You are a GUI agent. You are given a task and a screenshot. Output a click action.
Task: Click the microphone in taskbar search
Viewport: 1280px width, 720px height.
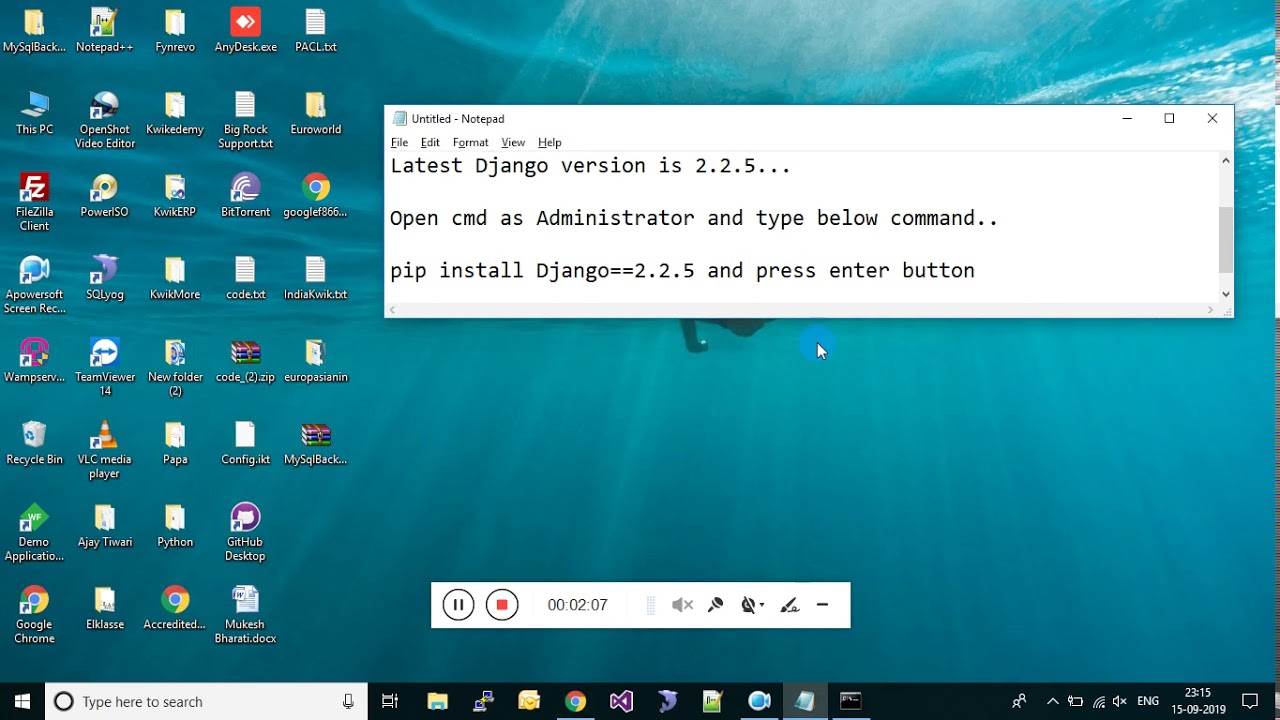click(x=348, y=701)
